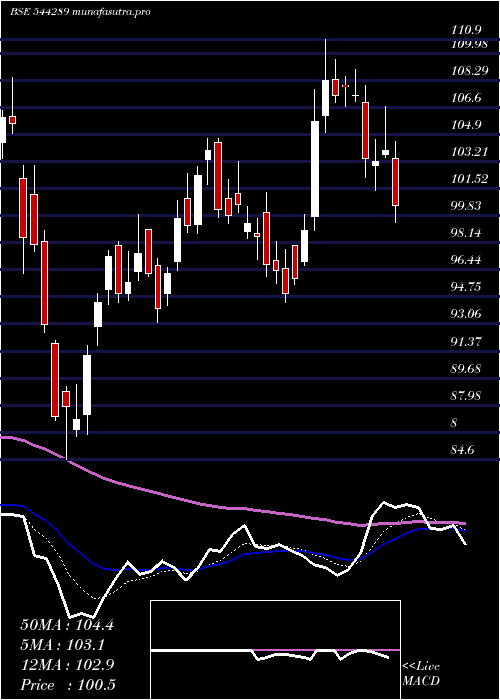The height and width of the screenshot is (700, 500).
Task: Click the 108.29 price axis label
Action: coord(470,71)
